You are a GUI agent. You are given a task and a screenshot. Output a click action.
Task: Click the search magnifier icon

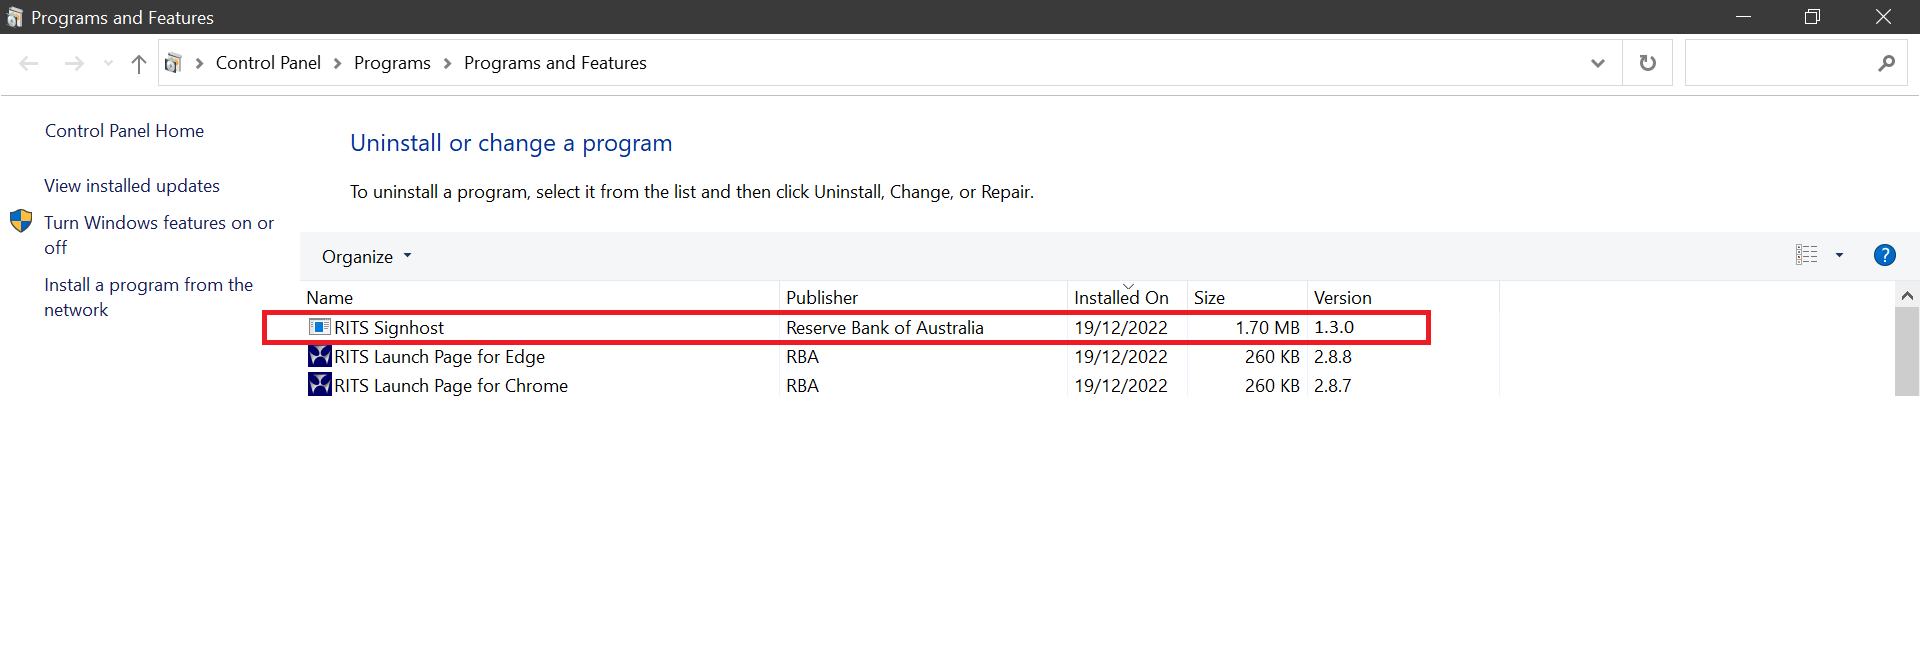(1886, 63)
